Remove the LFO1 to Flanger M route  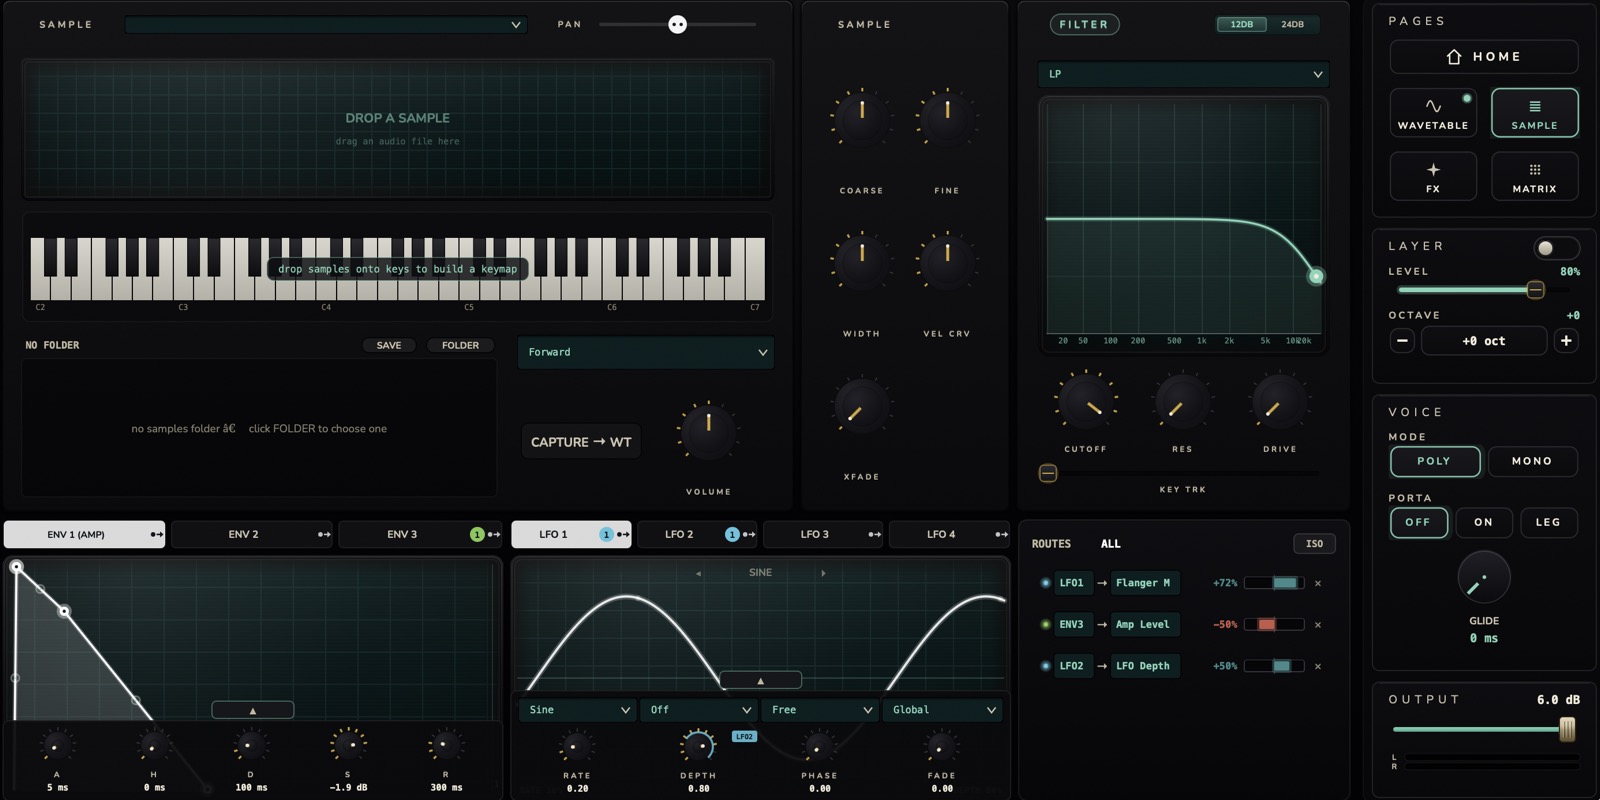[1318, 583]
